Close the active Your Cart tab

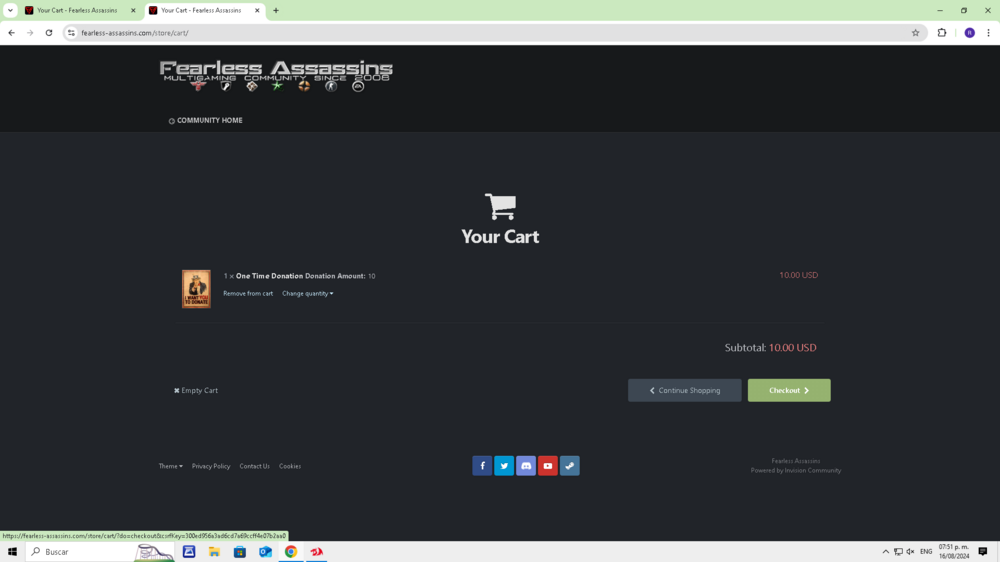pyautogui.click(x=257, y=10)
